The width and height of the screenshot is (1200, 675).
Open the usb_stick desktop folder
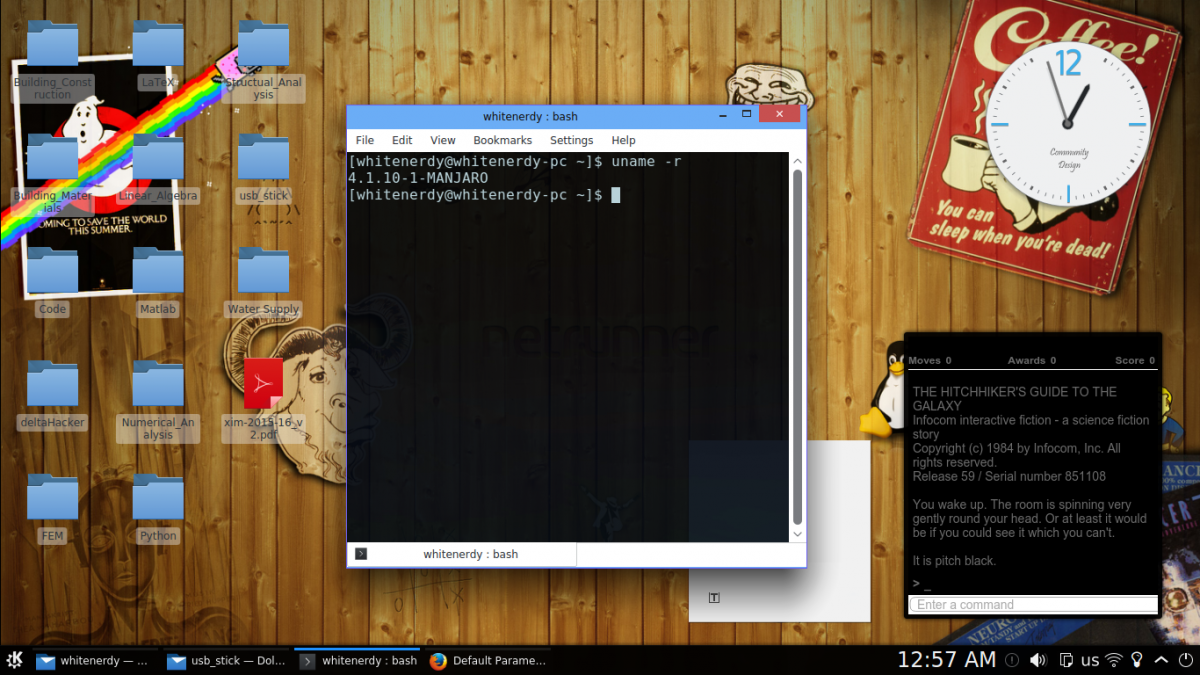pyautogui.click(x=263, y=157)
